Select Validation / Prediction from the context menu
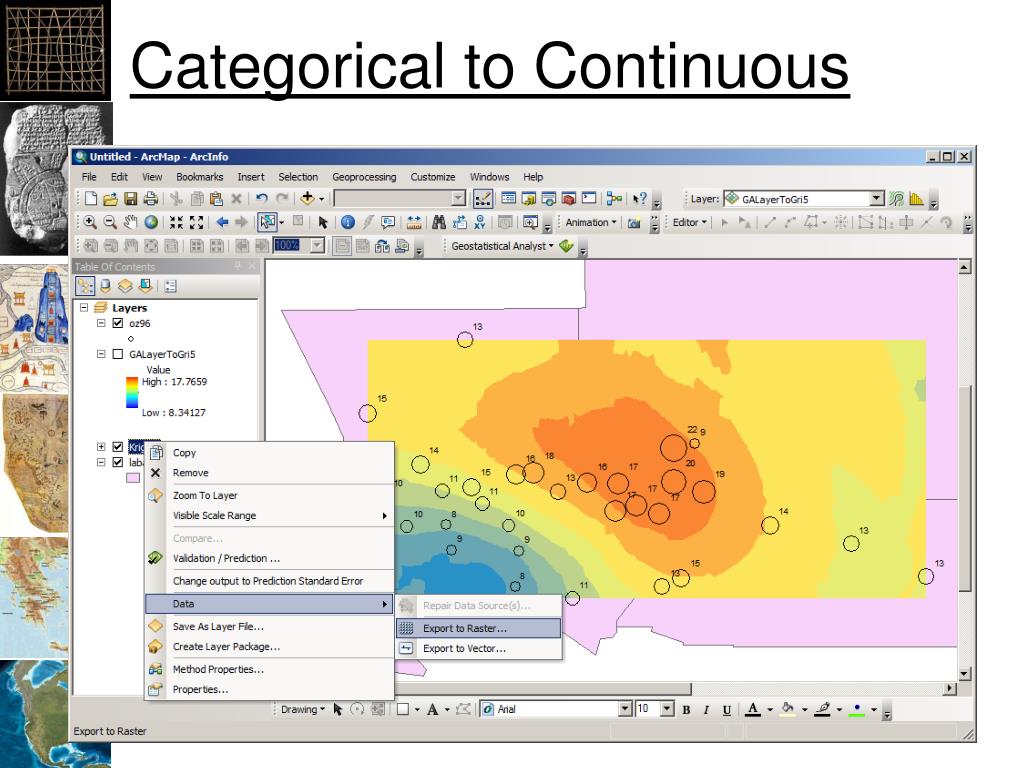 point(269,558)
